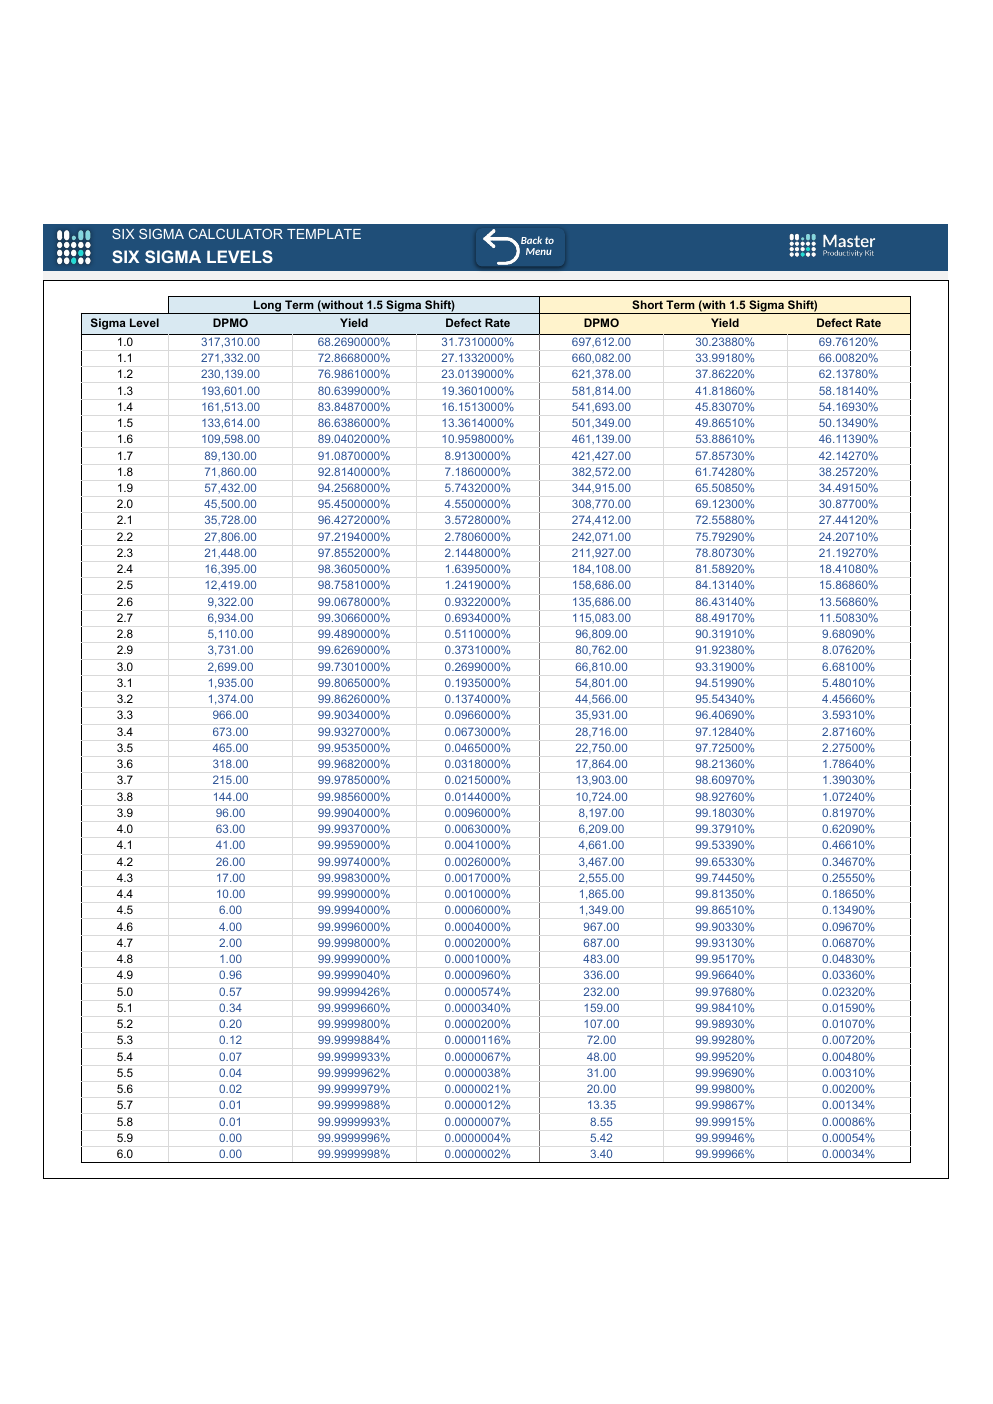Screen dimensions: 993x1404
Task: Select yield cell 95.4500000%
Action: coord(354,504)
